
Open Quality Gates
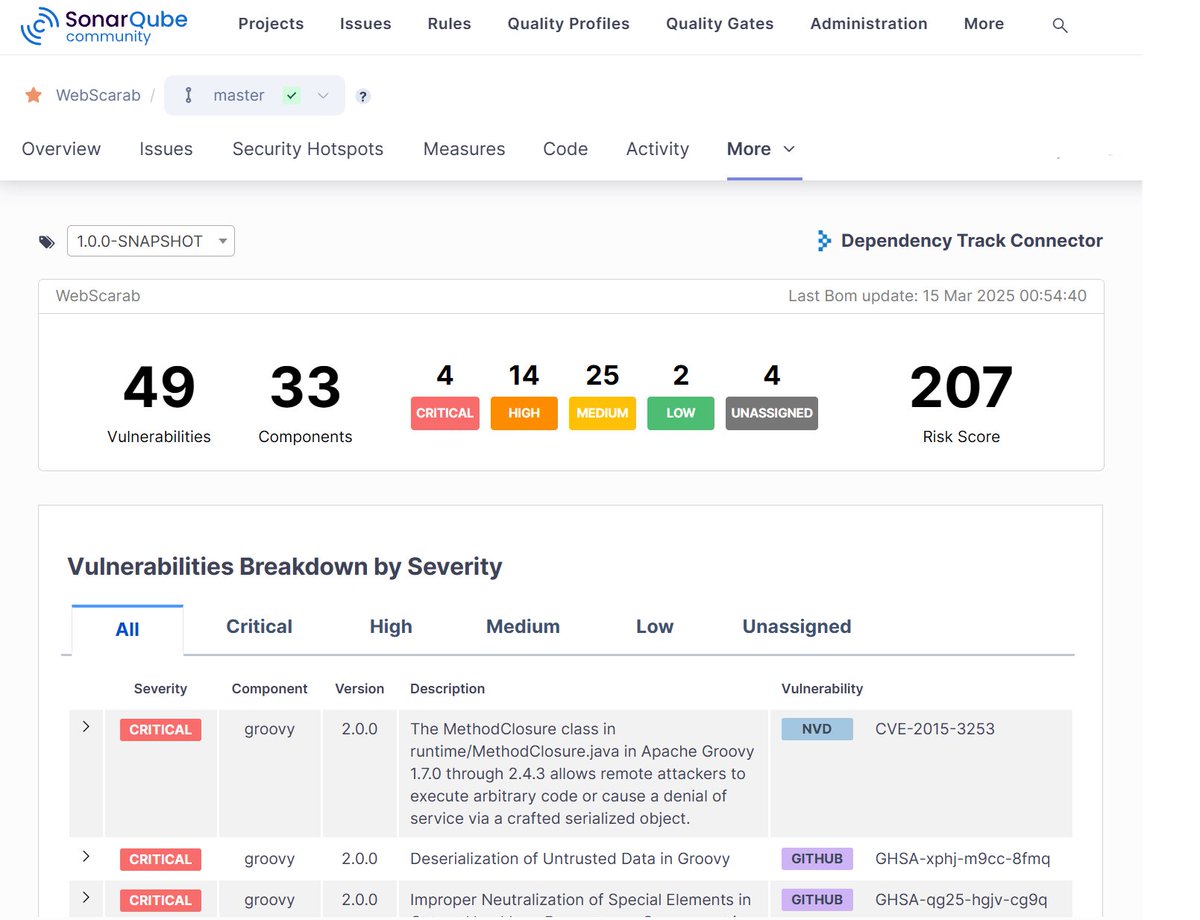coord(720,24)
